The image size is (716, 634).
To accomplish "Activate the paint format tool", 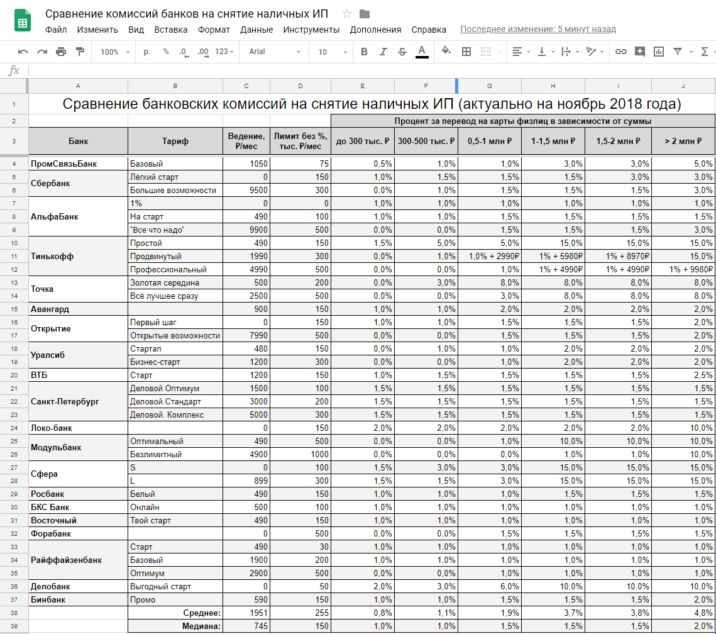I will (80, 52).
